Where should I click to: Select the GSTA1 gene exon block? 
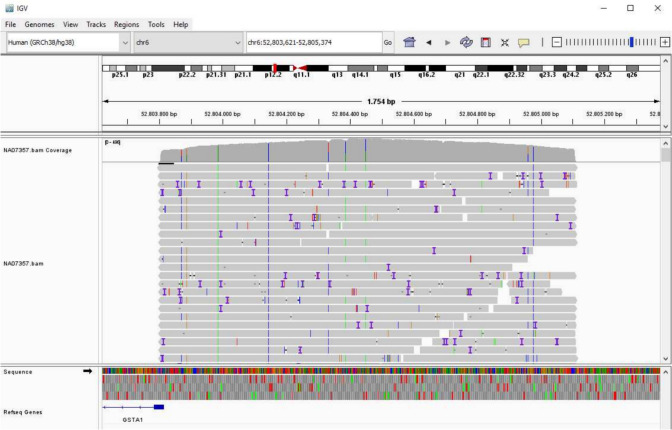[159, 407]
